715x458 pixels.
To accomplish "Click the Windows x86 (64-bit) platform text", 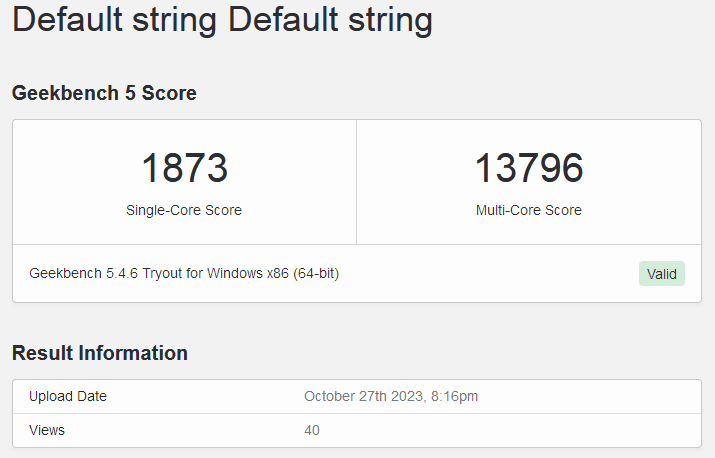I will (x=273, y=273).
